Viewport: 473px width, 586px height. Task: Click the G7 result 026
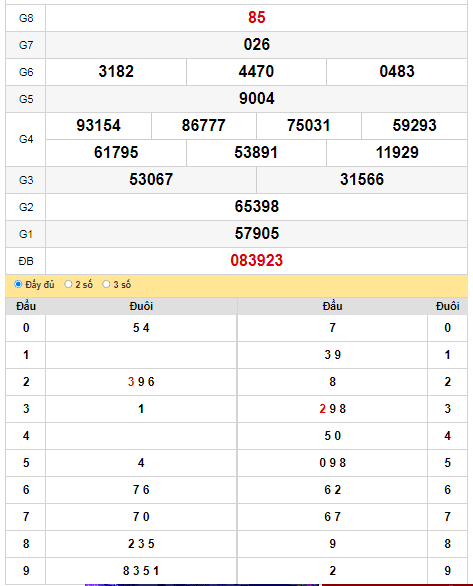click(257, 44)
